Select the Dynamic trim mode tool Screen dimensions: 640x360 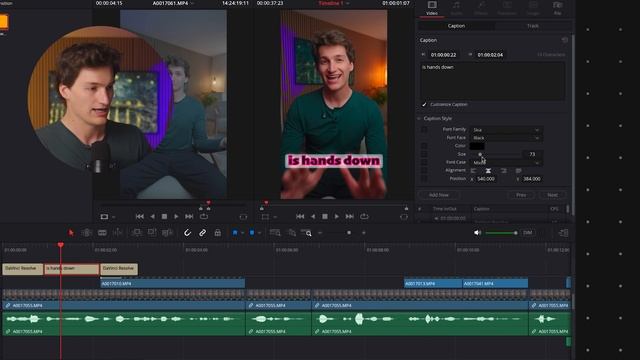click(102, 233)
